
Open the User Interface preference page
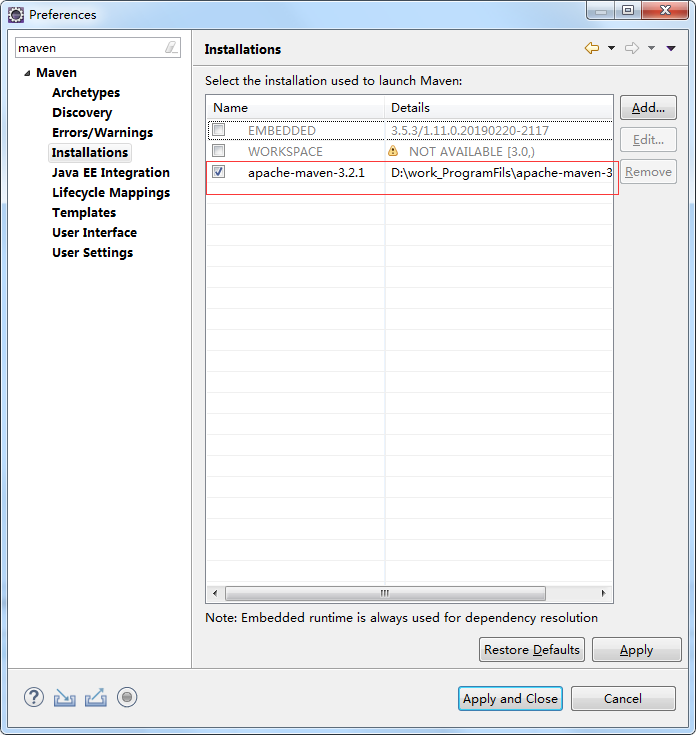tap(94, 232)
